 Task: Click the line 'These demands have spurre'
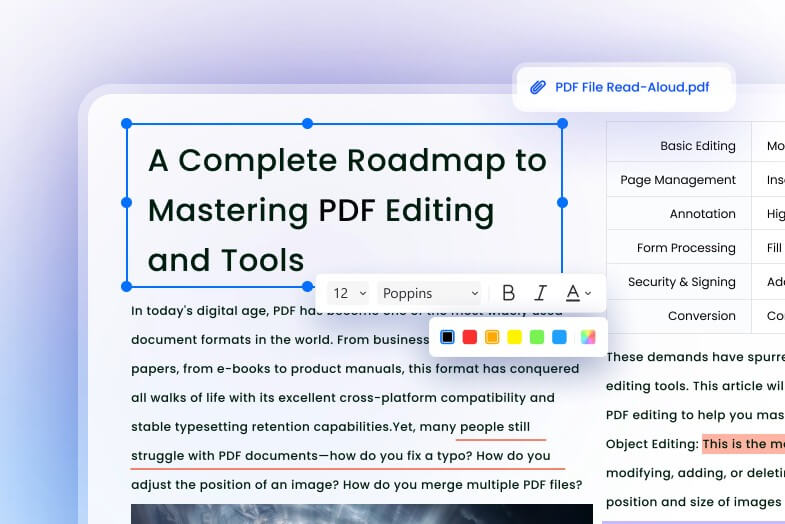click(695, 357)
